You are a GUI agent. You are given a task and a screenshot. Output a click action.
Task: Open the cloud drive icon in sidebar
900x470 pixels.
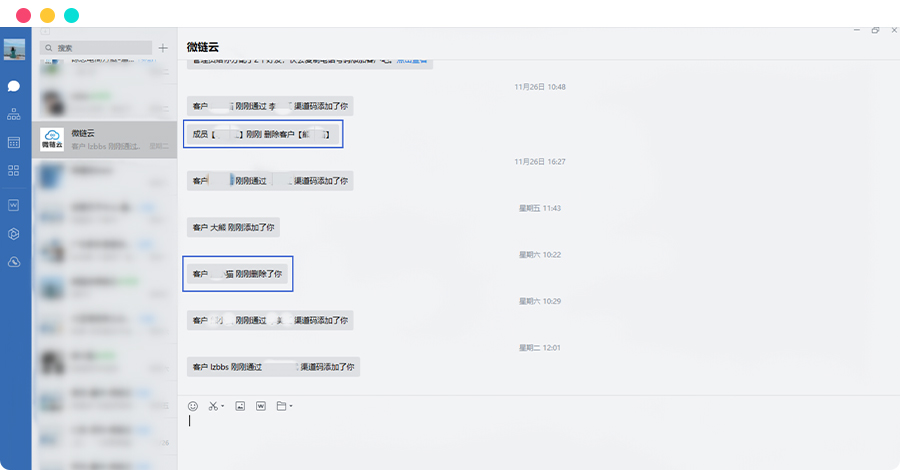pyautogui.click(x=14, y=262)
